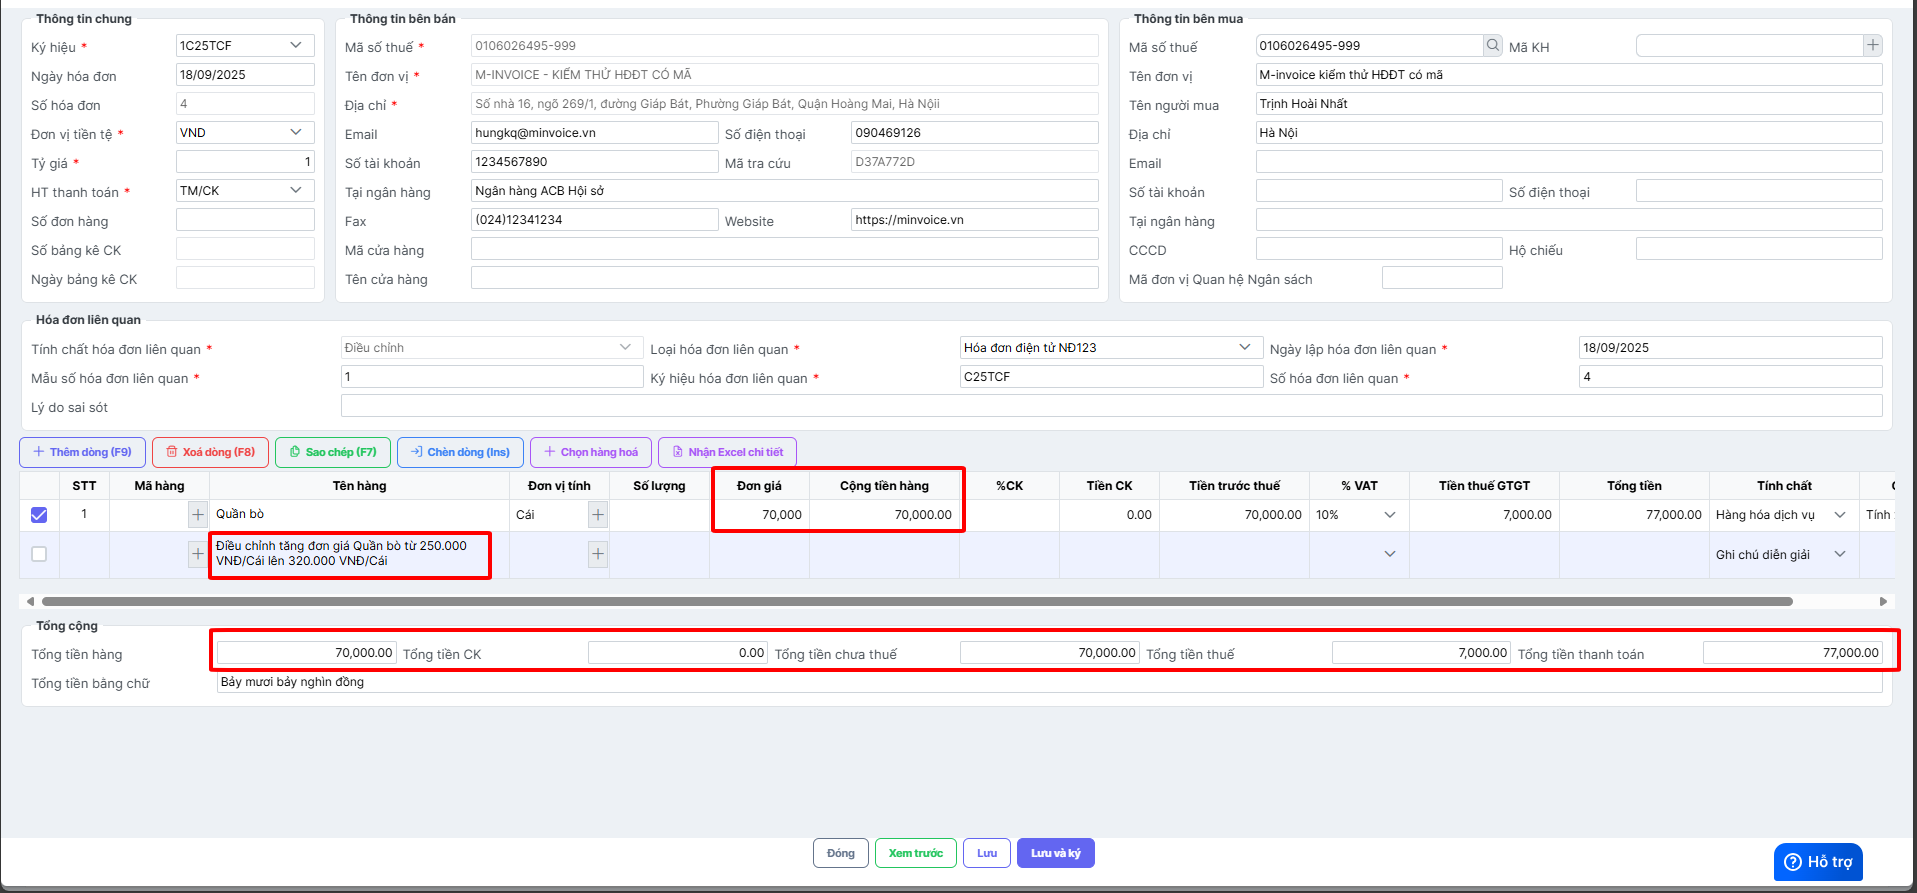
Task: Expand the Đơn vị tiền tệ VND dropdown
Action: click(296, 132)
